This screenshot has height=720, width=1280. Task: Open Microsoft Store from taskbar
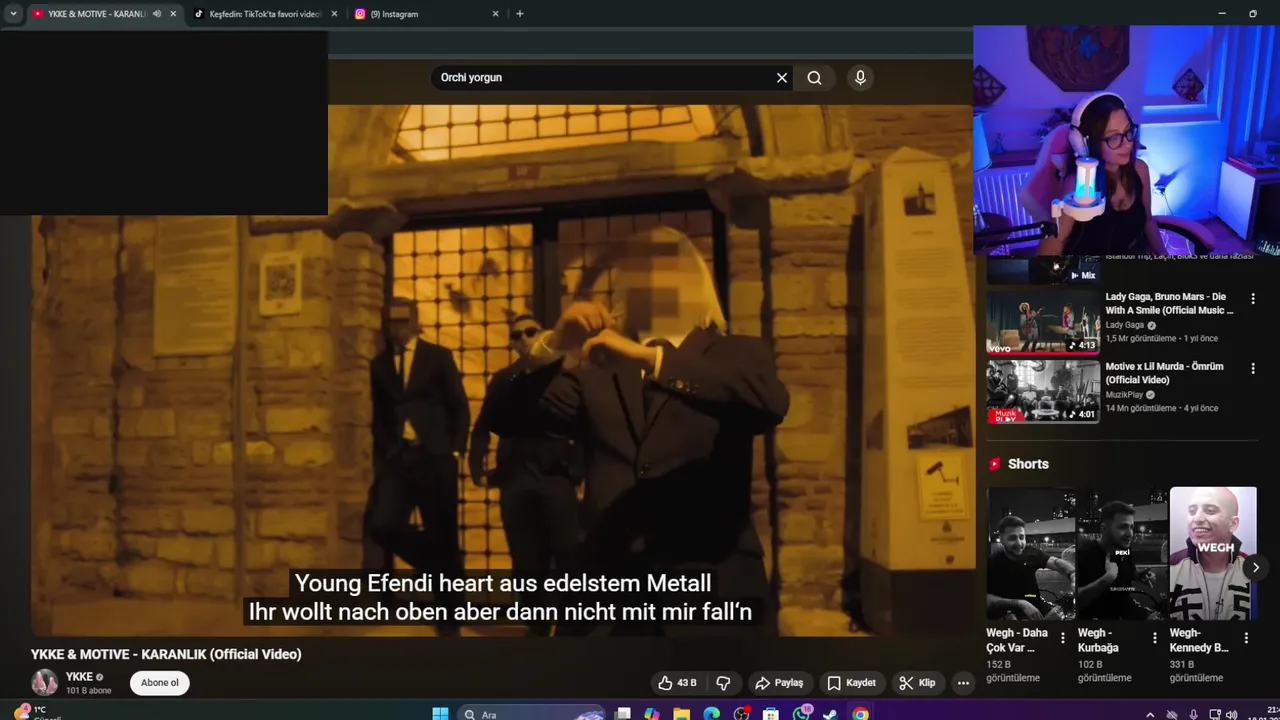[771, 714]
